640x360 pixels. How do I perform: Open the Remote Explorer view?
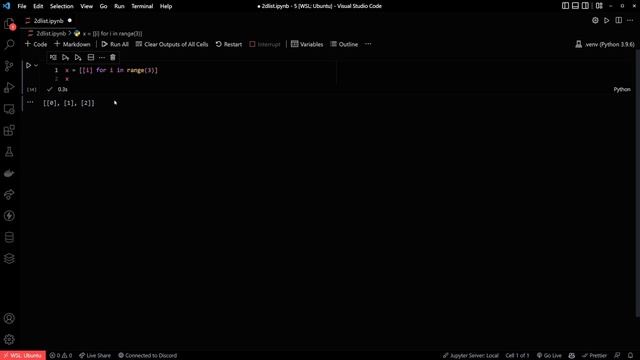[9, 109]
